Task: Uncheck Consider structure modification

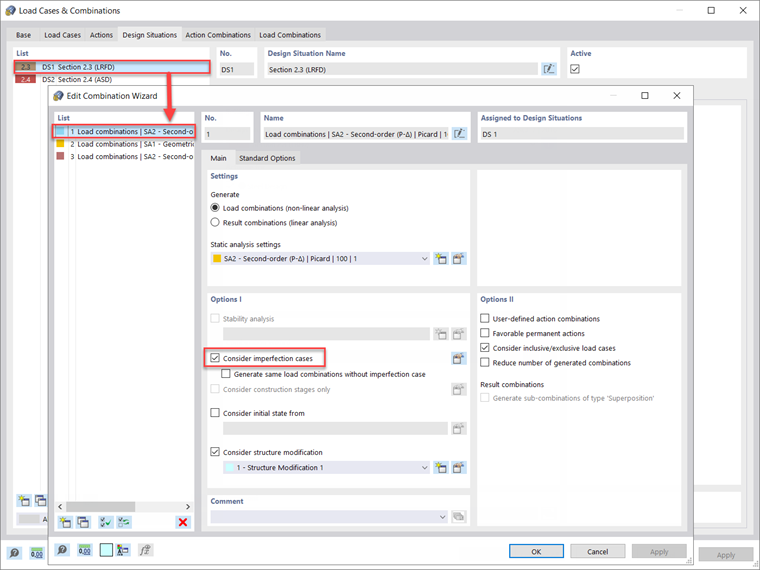Action: pyautogui.click(x=215, y=452)
